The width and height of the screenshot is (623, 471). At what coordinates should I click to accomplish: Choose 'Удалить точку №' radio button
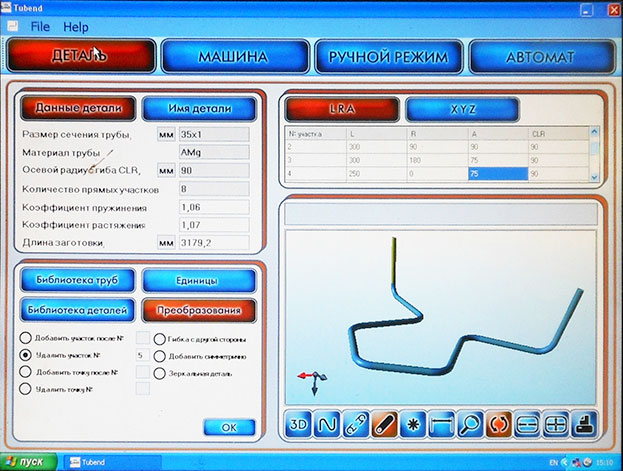pos(25,389)
